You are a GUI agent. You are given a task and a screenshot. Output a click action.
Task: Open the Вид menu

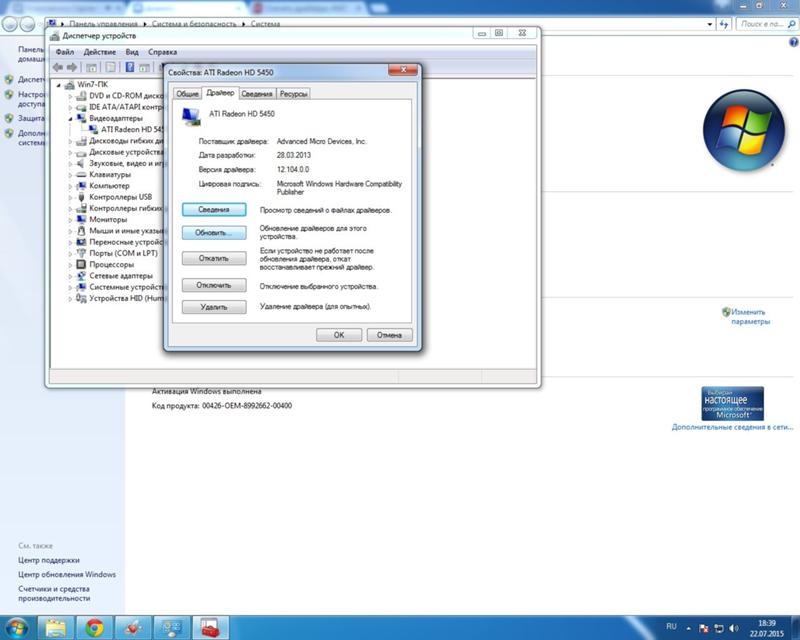point(132,52)
